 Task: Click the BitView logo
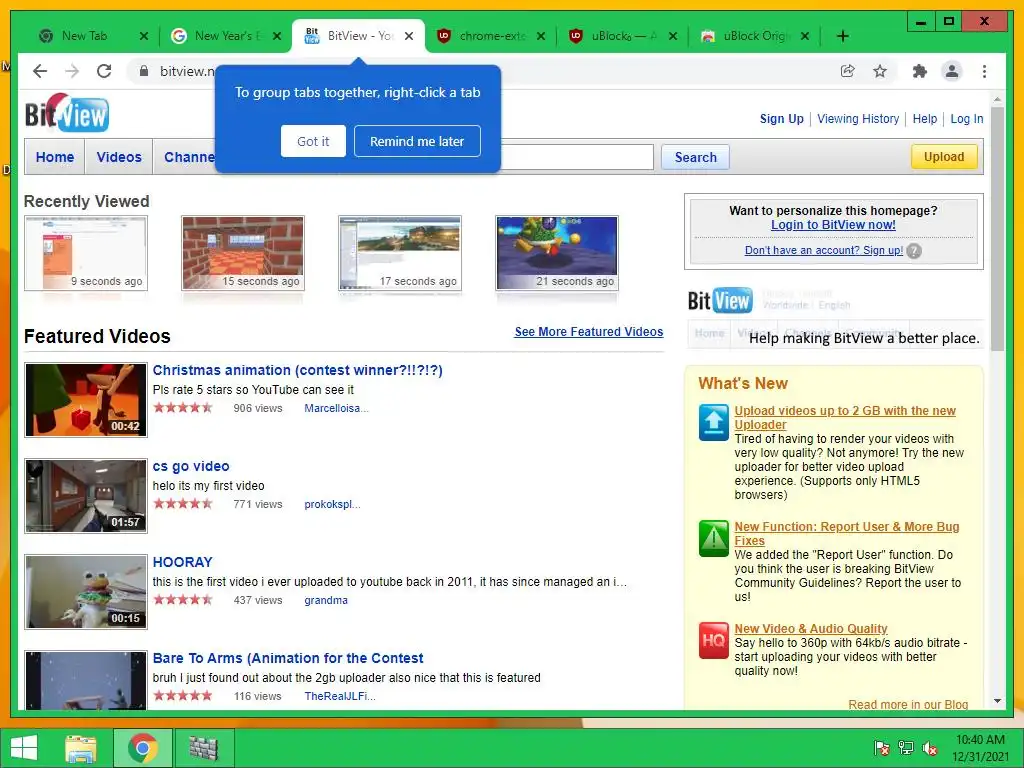tap(67, 113)
